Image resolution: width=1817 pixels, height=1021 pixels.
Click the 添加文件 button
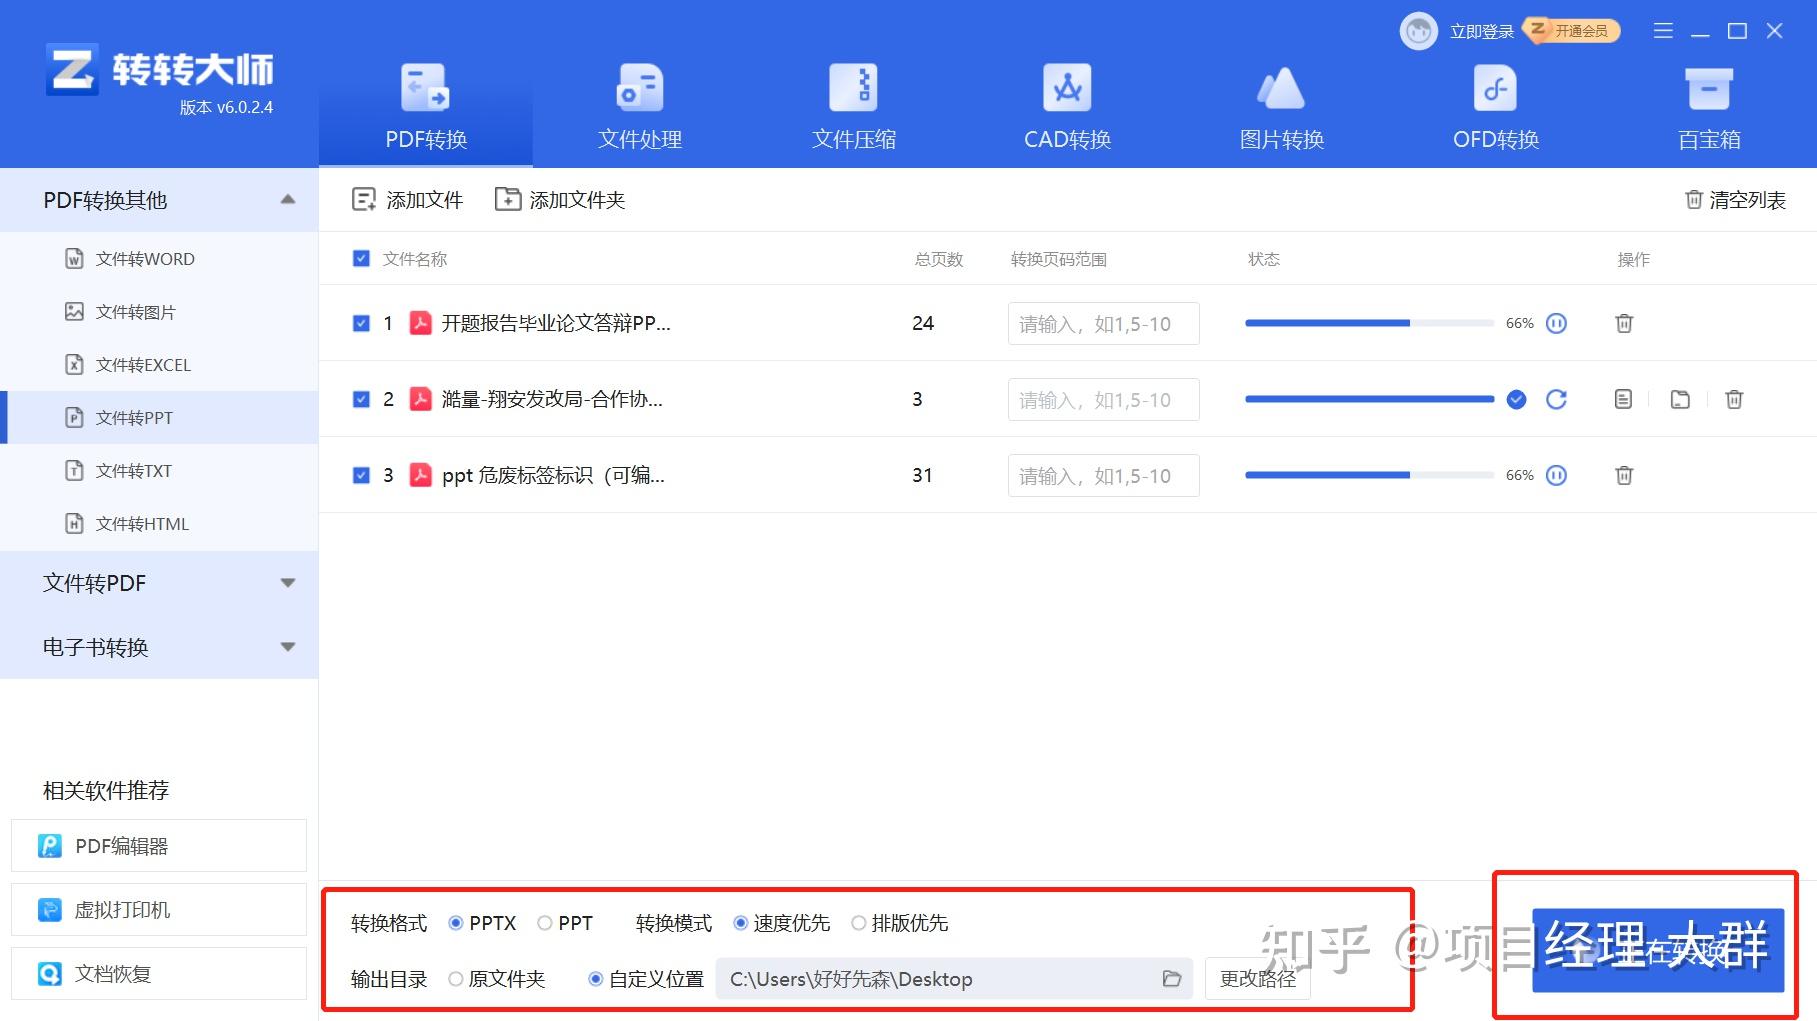pyautogui.click(x=407, y=200)
